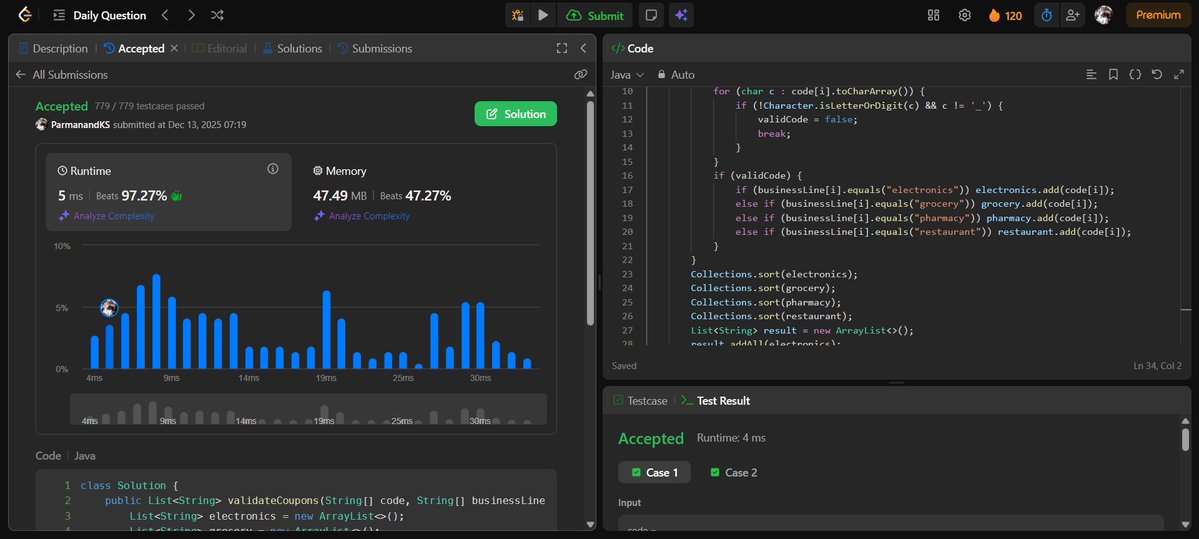The image size is (1199, 539).
Task: Run the code with play button
Action: click(x=543, y=15)
